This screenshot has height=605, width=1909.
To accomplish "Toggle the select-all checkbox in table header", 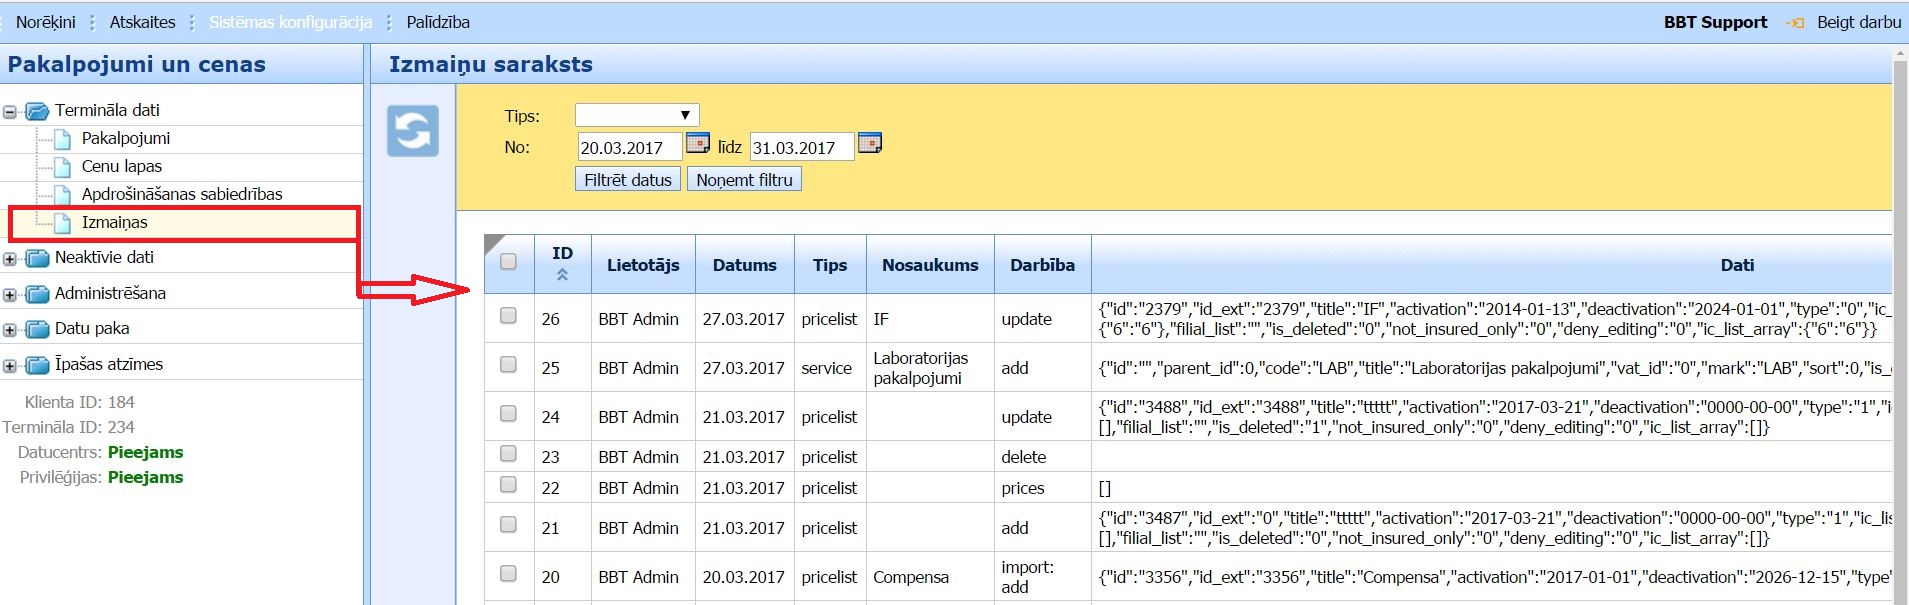I will [508, 262].
